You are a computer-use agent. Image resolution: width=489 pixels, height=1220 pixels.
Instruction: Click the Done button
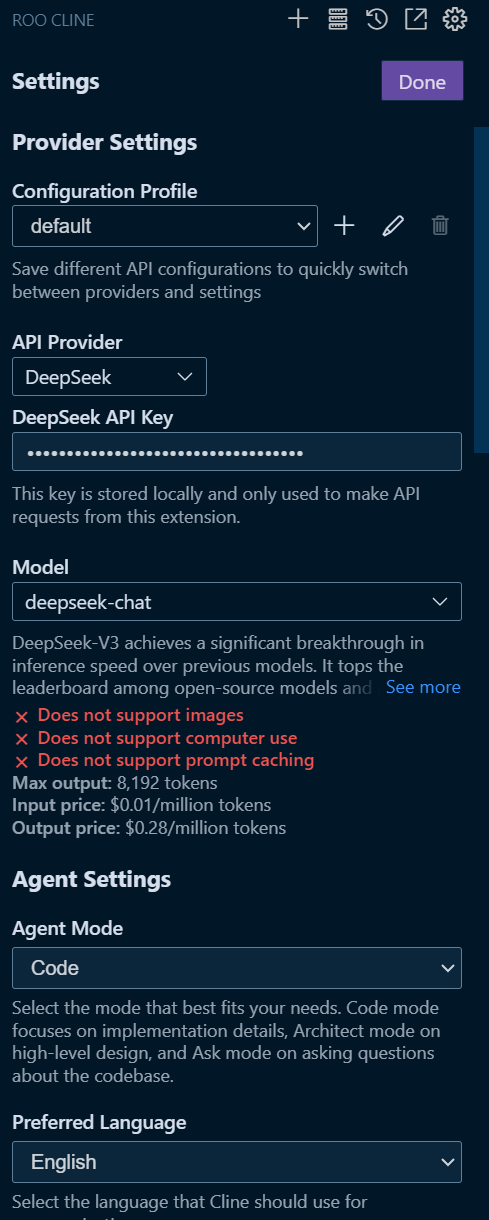point(422,82)
